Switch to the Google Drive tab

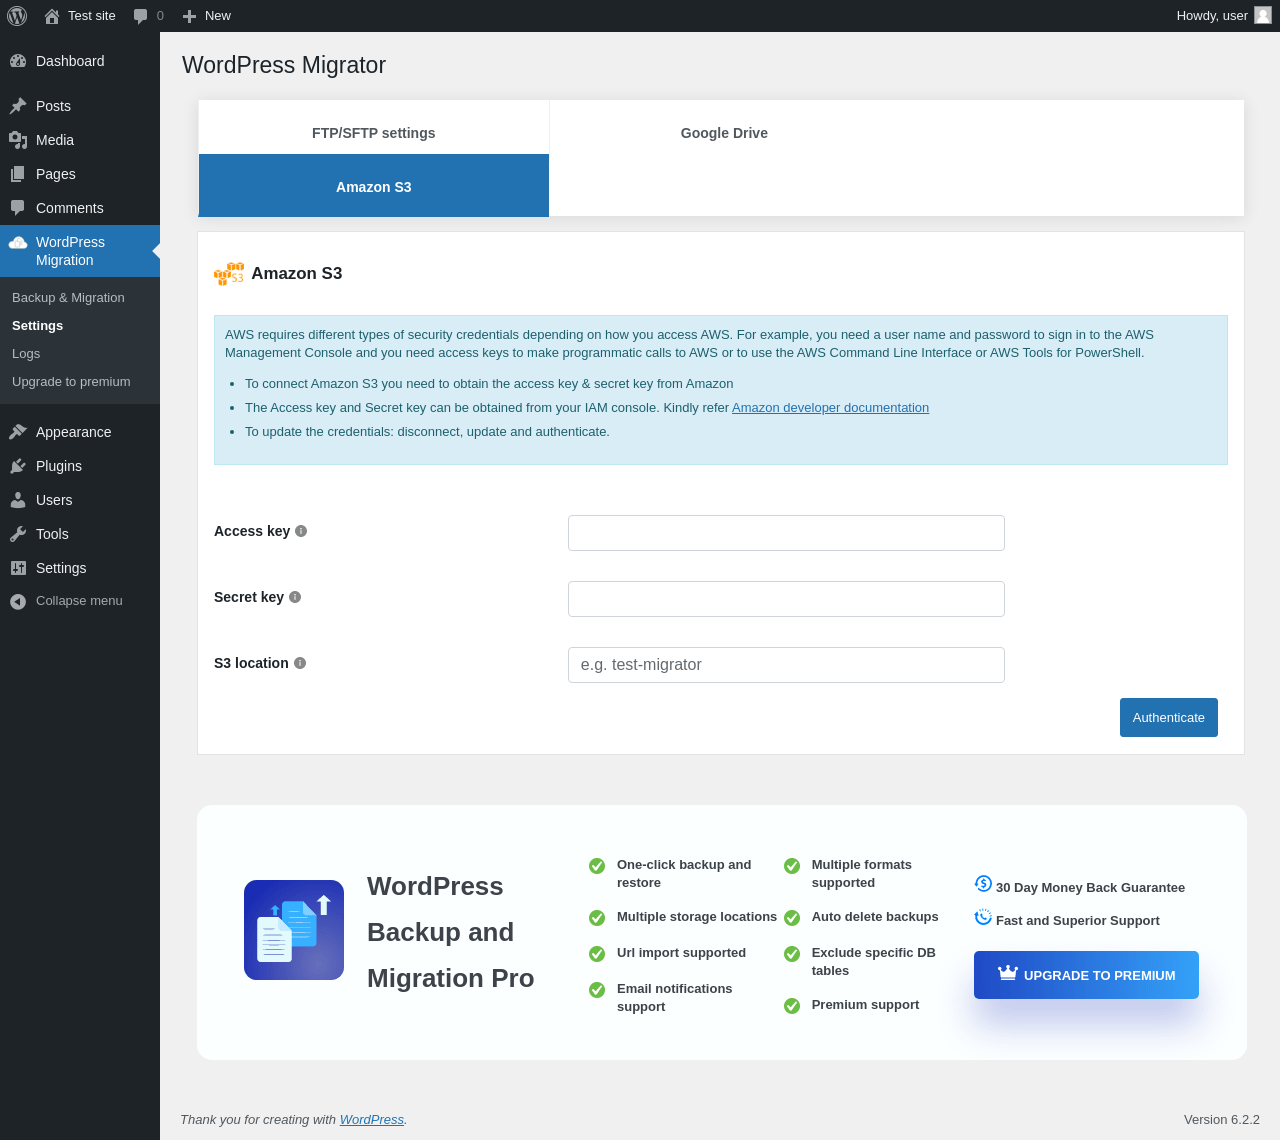(724, 133)
